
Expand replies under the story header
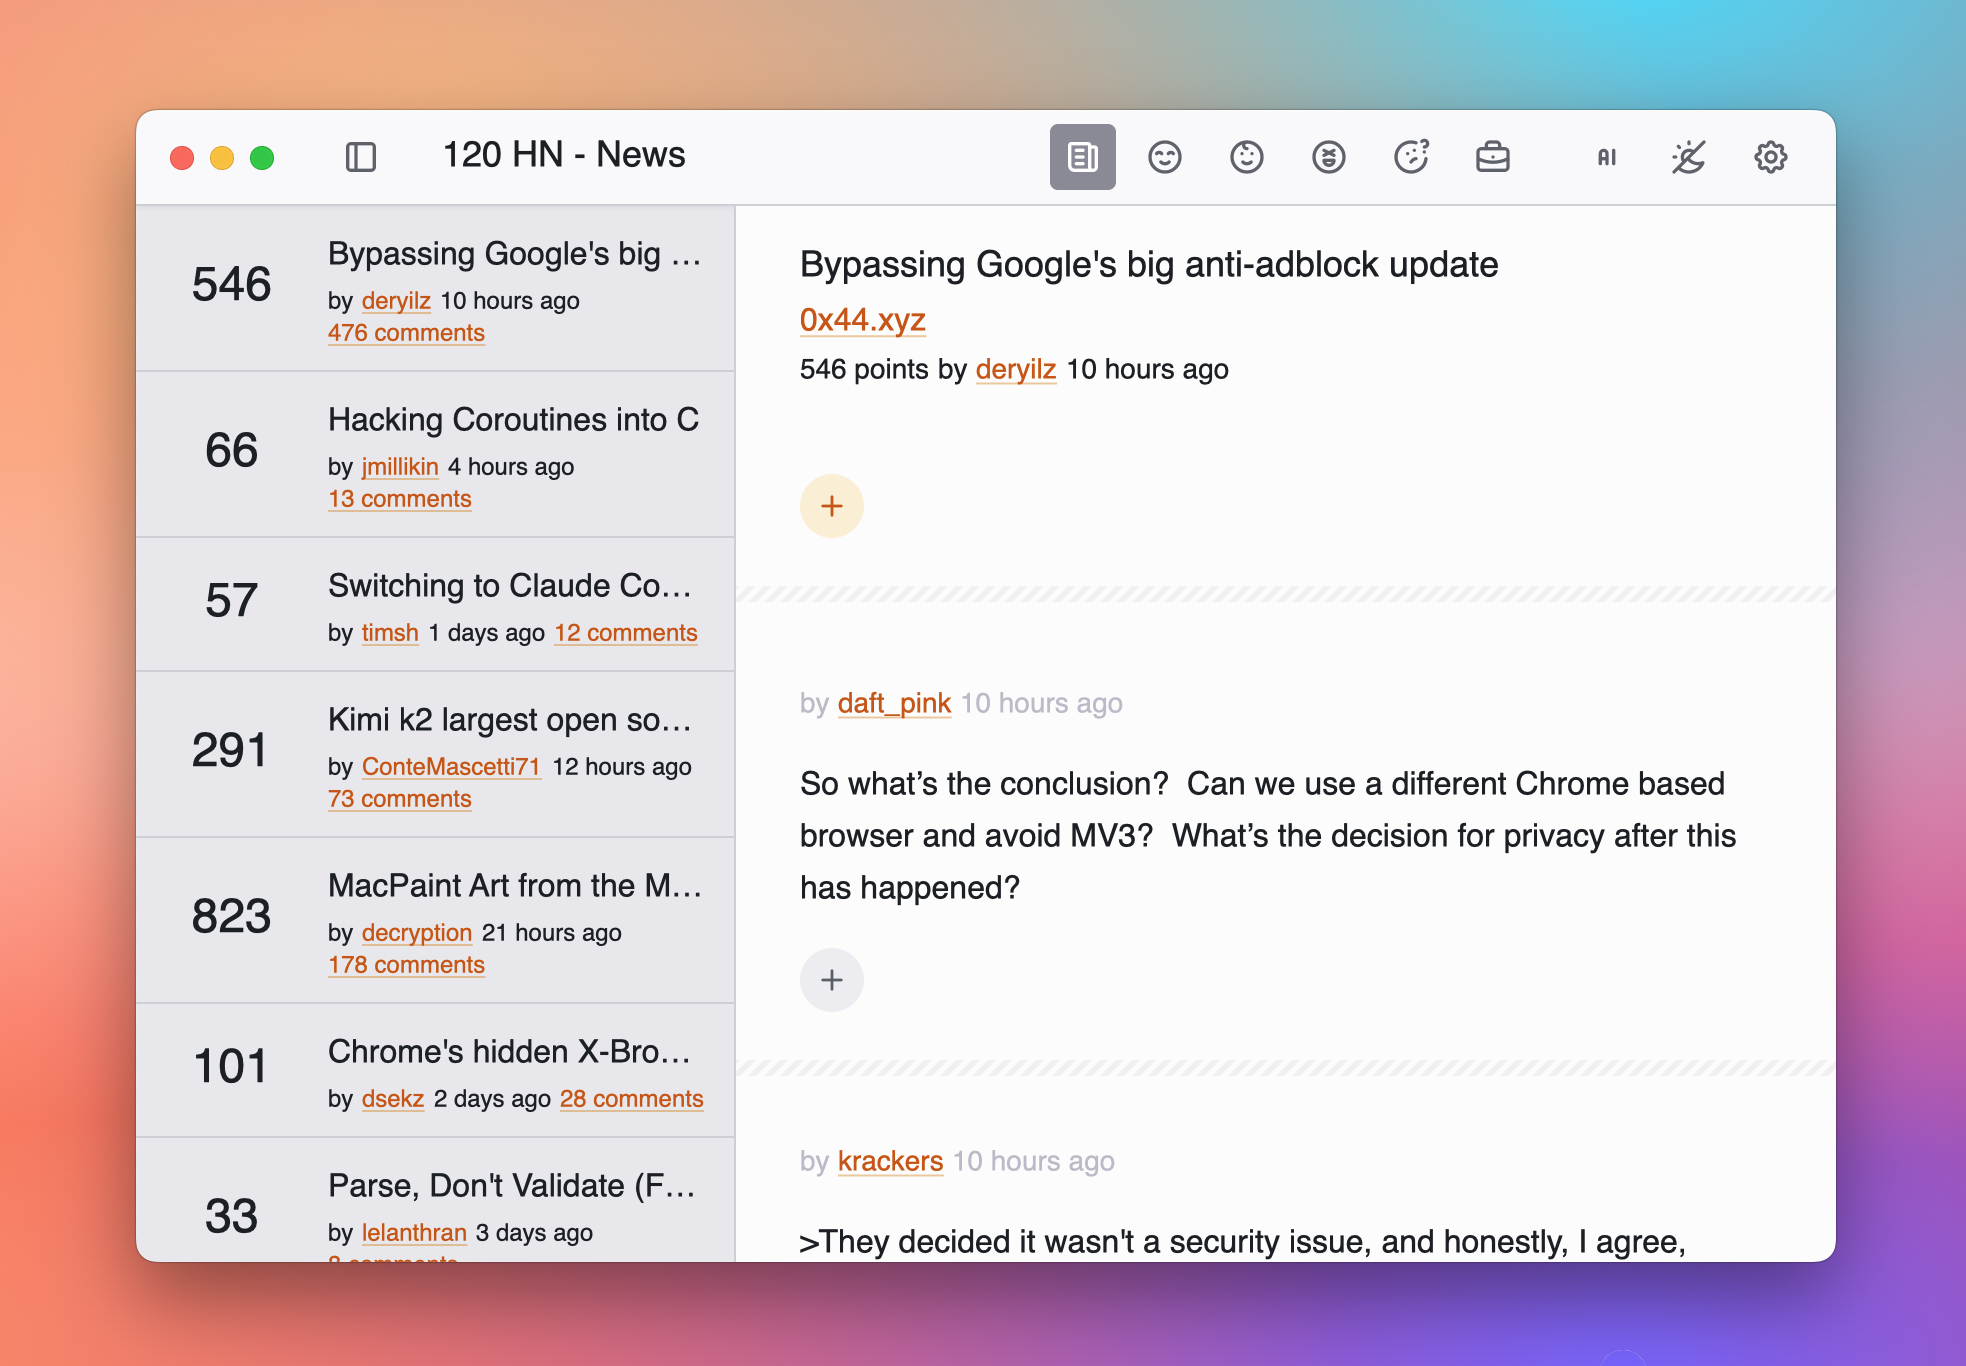(832, 506)
